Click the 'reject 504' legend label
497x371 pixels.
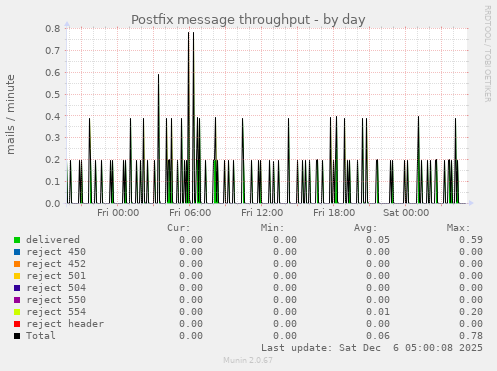(56, 288)
